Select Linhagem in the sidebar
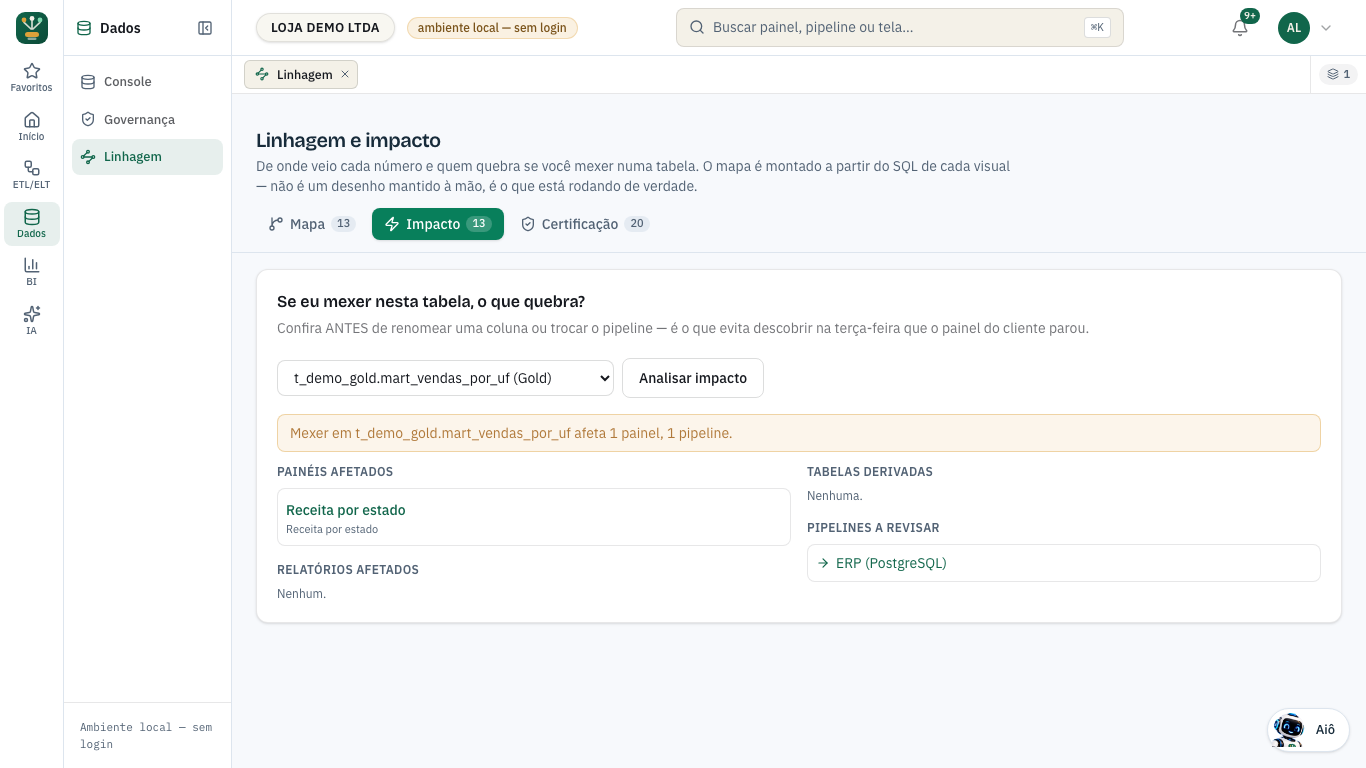The image size is (1366, 768). pos(147,157)
